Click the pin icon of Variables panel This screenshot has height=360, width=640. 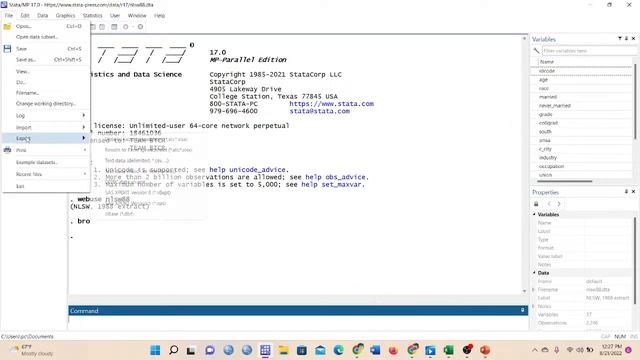tap(627, 38)
